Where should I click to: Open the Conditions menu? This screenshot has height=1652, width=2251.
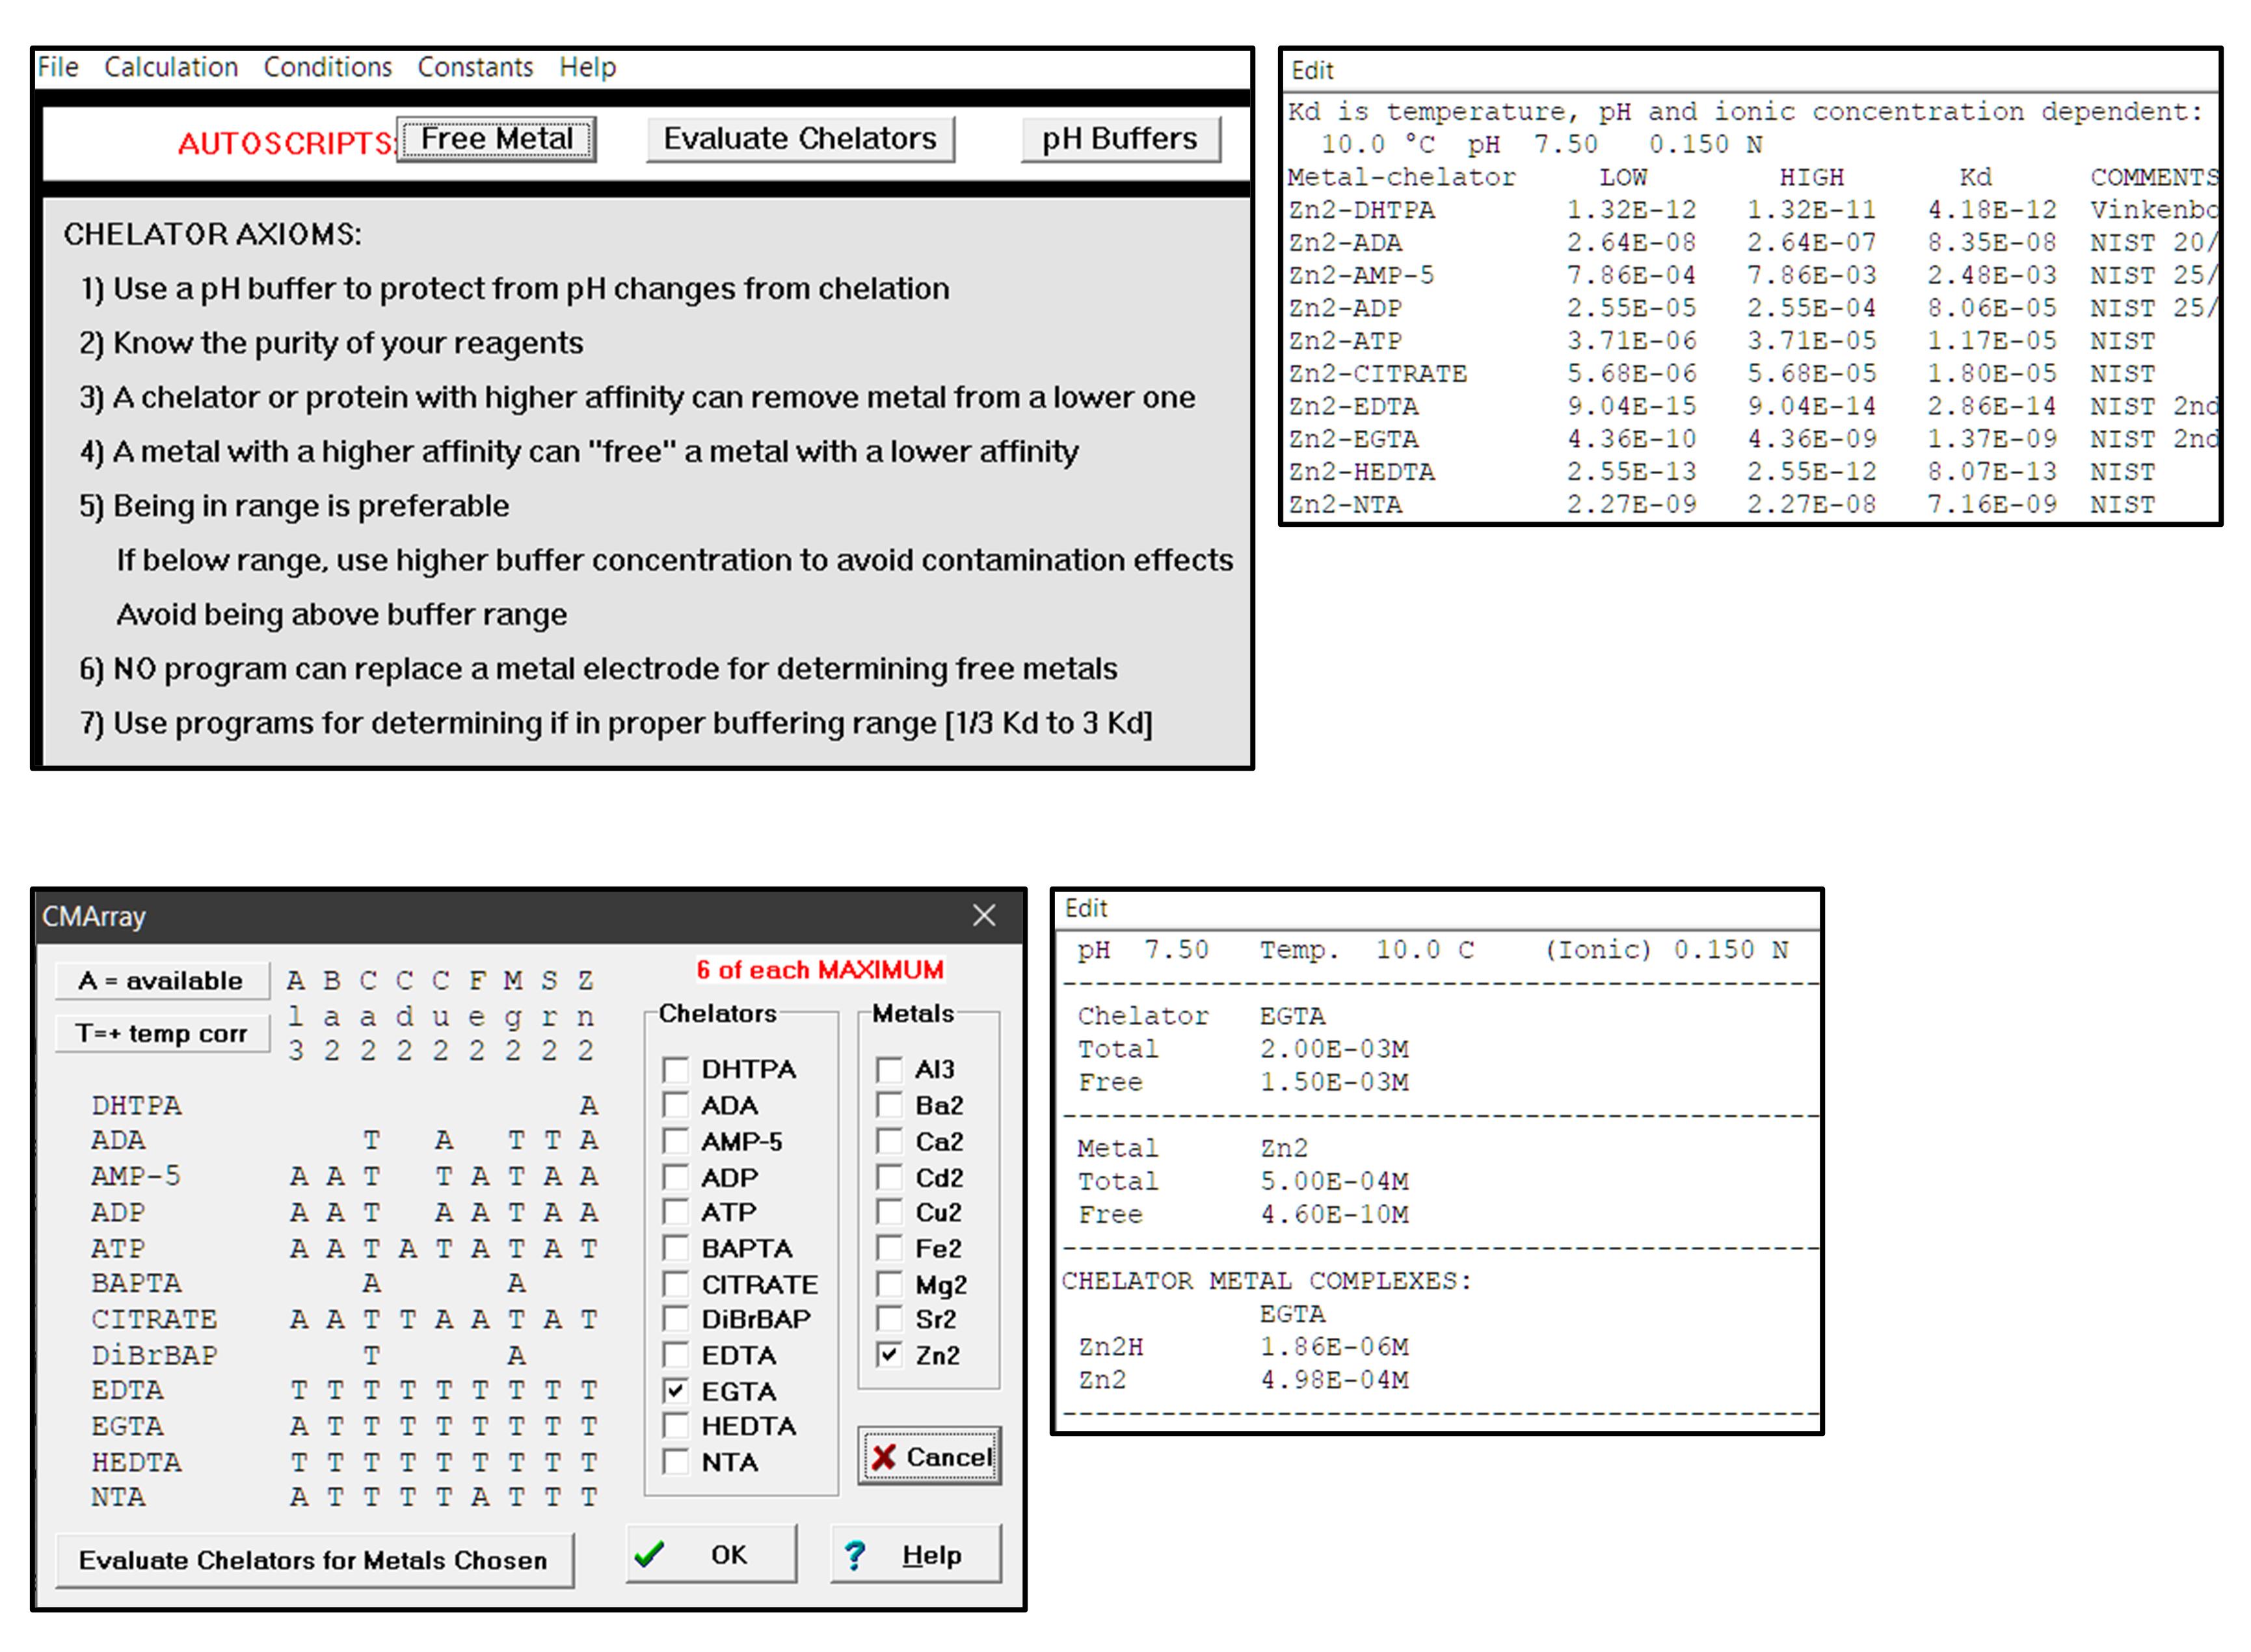pos(327,67)
